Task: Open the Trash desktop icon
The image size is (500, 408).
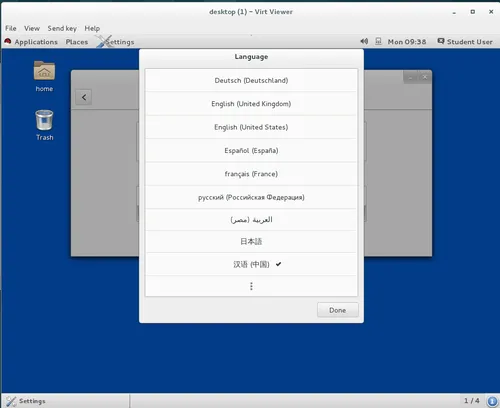Action: tap(44, 120)
